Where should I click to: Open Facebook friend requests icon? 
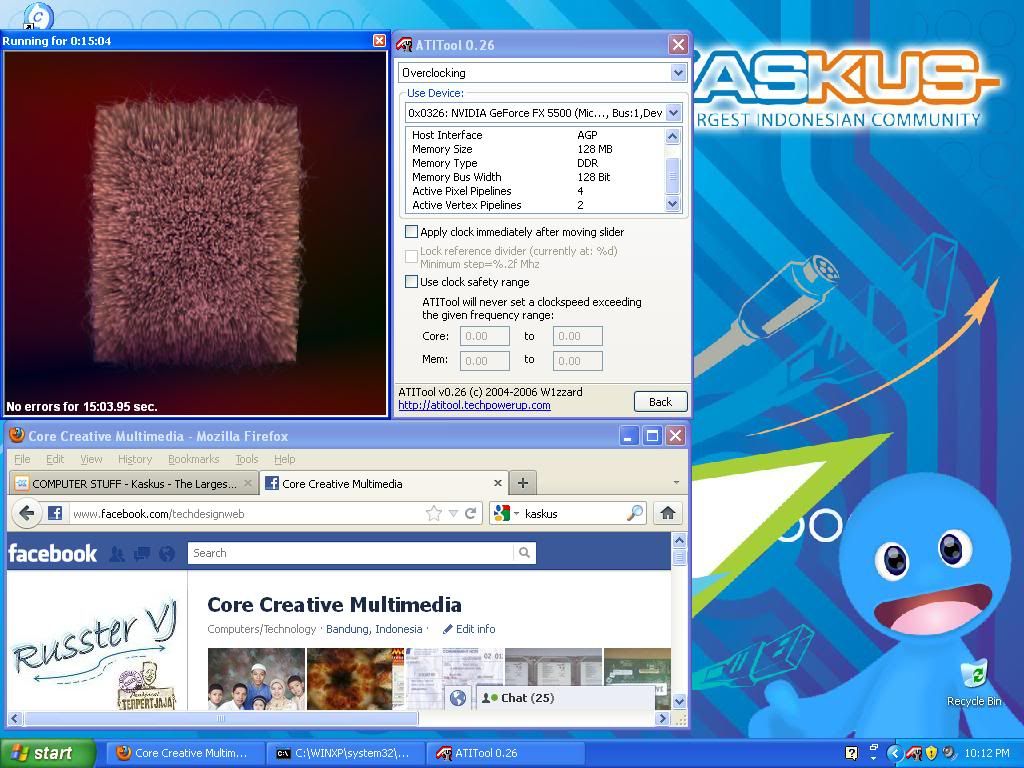pos(118,554)
